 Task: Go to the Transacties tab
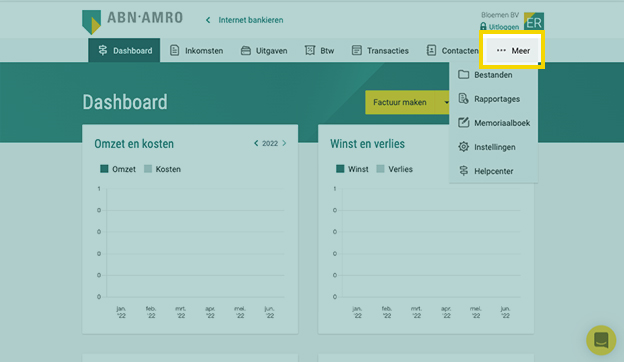pos(380,51)
